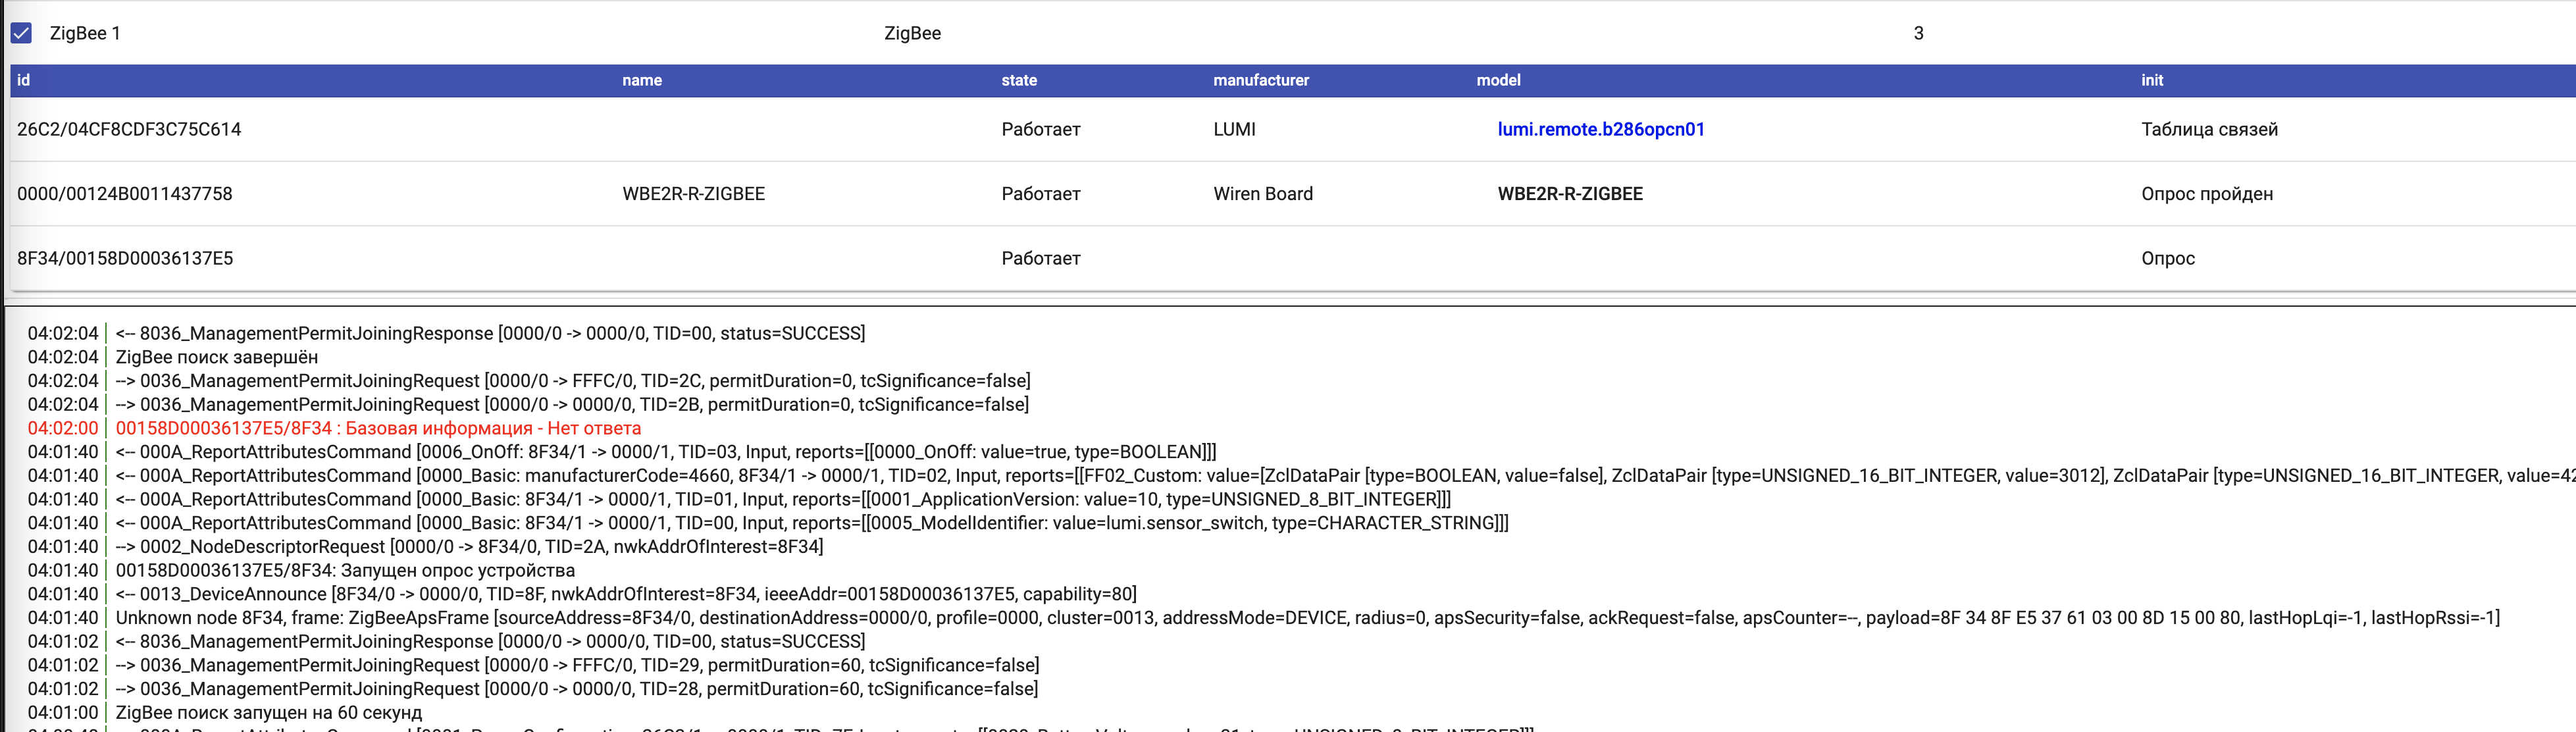Open the lumi.remote.b286opcn01 model link
This screenshot has width=2576, height=732.
pyautogui.click(x=1600, y=128)
